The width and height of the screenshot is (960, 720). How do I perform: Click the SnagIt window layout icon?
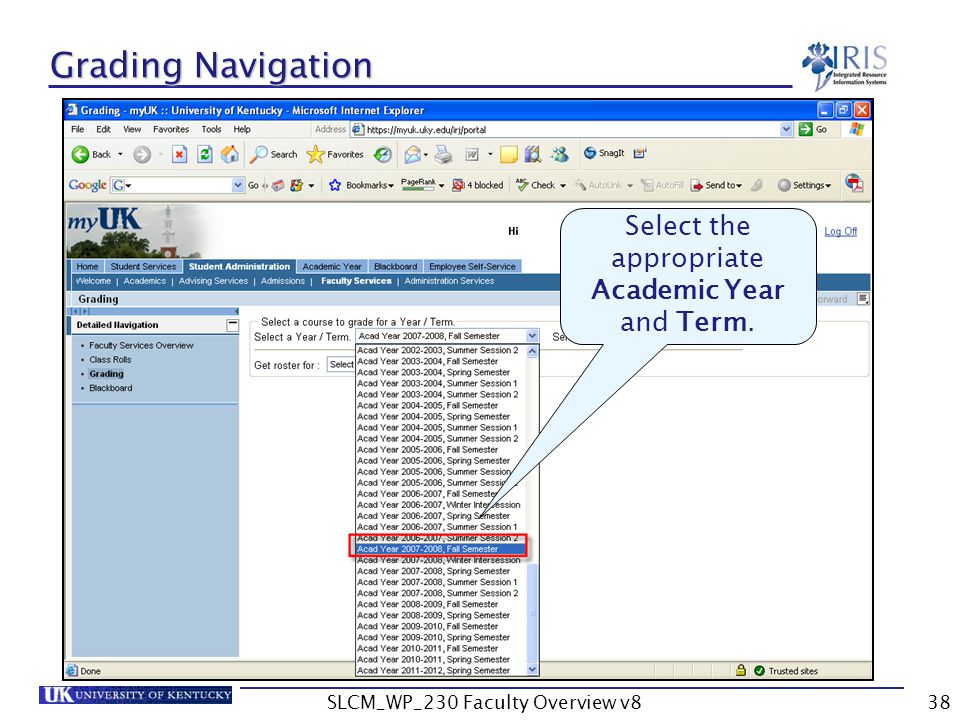(x=640, y=153)
